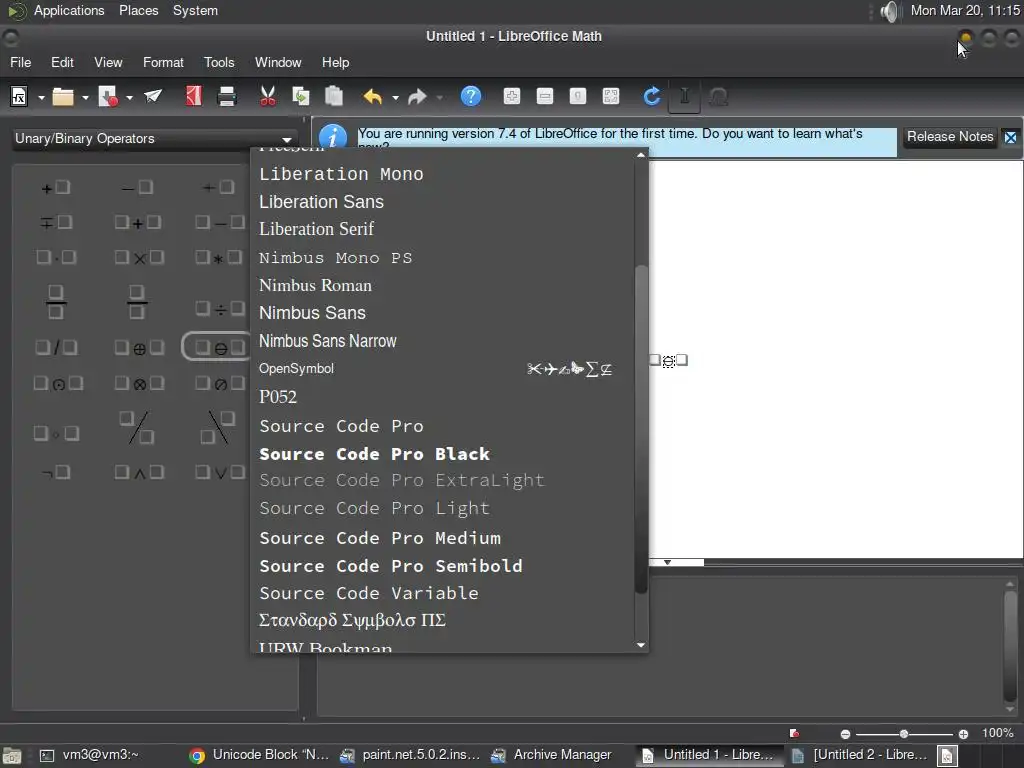Insert the logical NOT operator
Screen dimensions: 1024x768
[56, 472]
